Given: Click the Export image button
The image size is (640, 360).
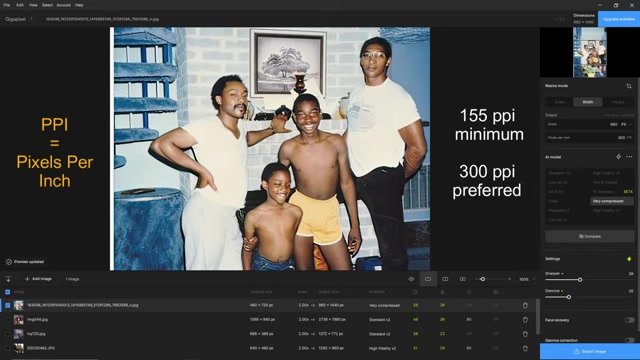Looking at the screenshot, I should coord(590,351).
